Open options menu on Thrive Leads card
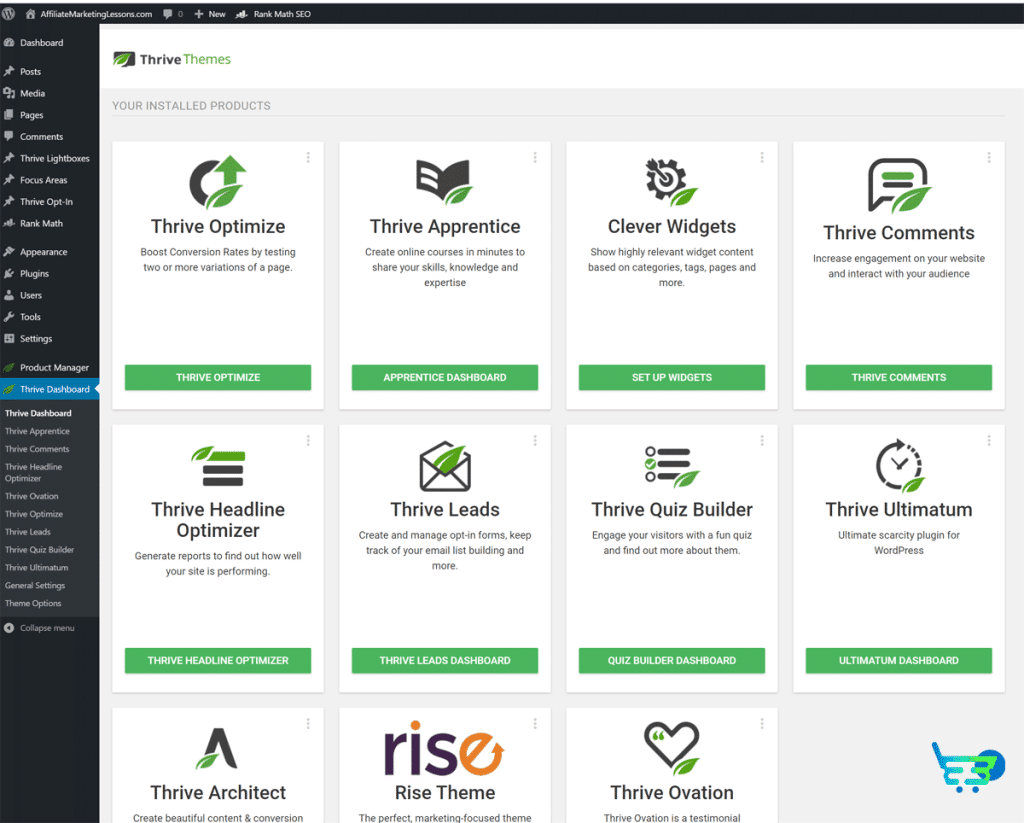 (x=535, y=441)
